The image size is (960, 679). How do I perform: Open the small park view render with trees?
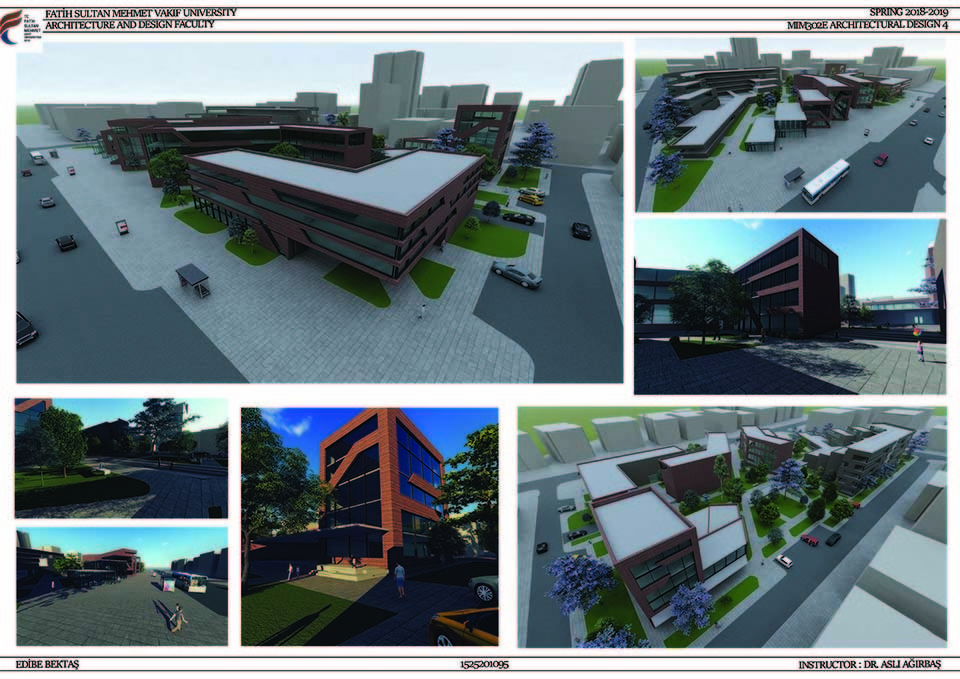point(121,458)
